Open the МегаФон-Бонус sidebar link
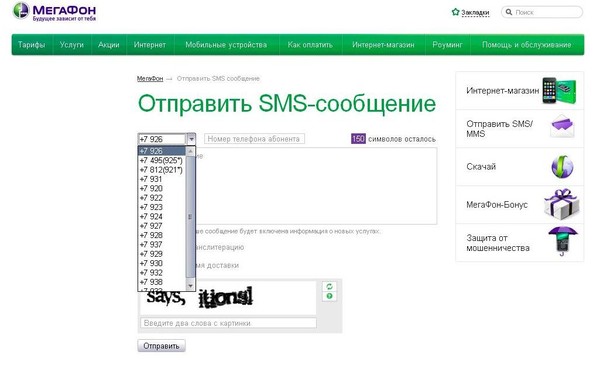 [x=497, y=205]
